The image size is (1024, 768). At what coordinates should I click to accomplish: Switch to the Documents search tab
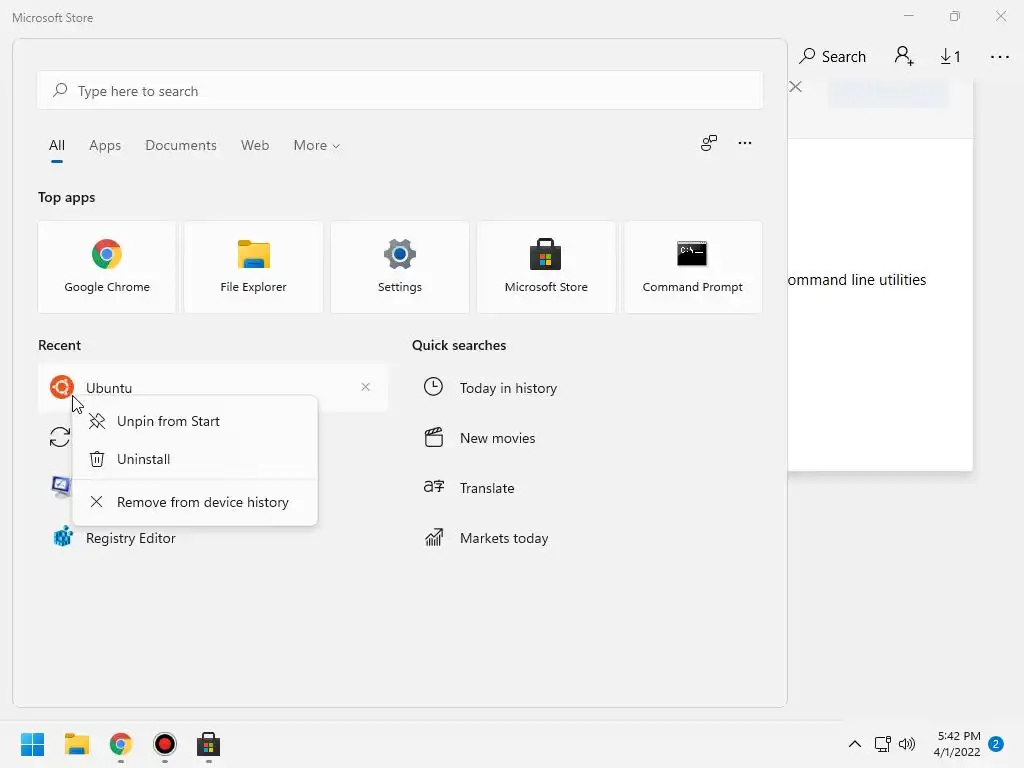tap(181, 146)
